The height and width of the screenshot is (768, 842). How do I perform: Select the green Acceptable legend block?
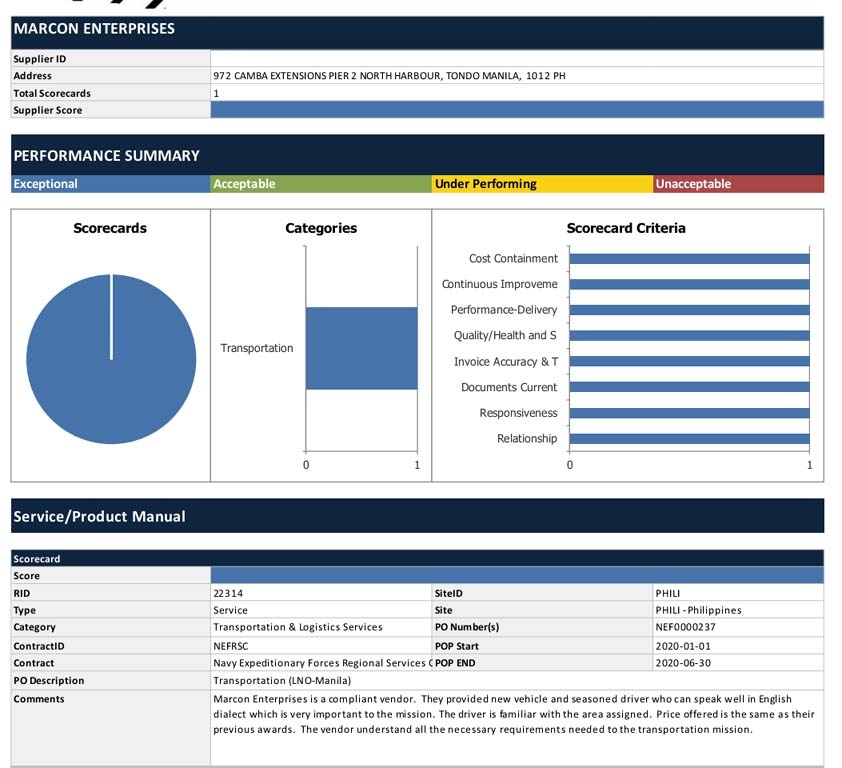(x=321, y=184)
